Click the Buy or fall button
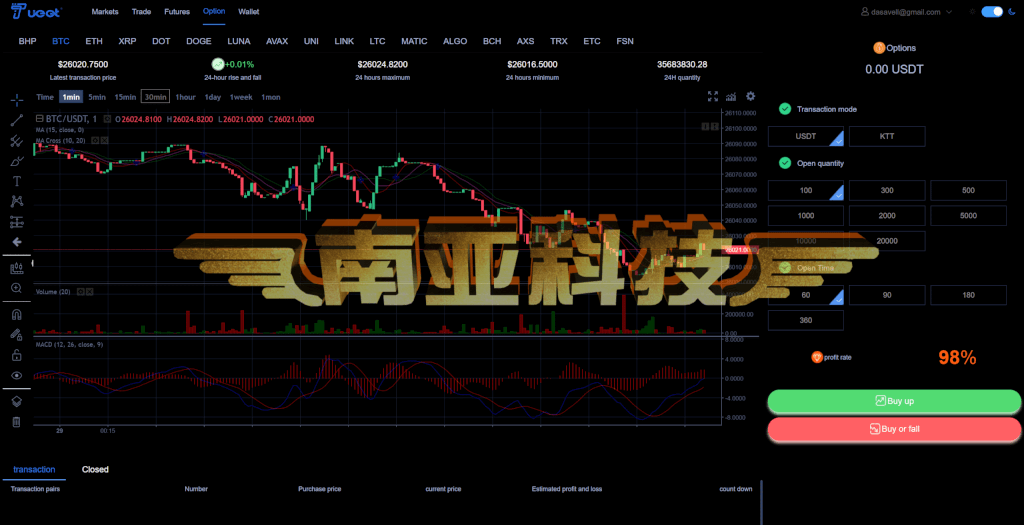This screenshot has height=525, width=1024. point(894,429)
